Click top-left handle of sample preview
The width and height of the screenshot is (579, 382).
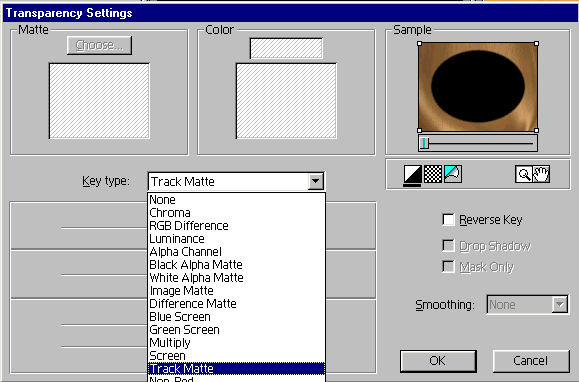pos(419,44)
